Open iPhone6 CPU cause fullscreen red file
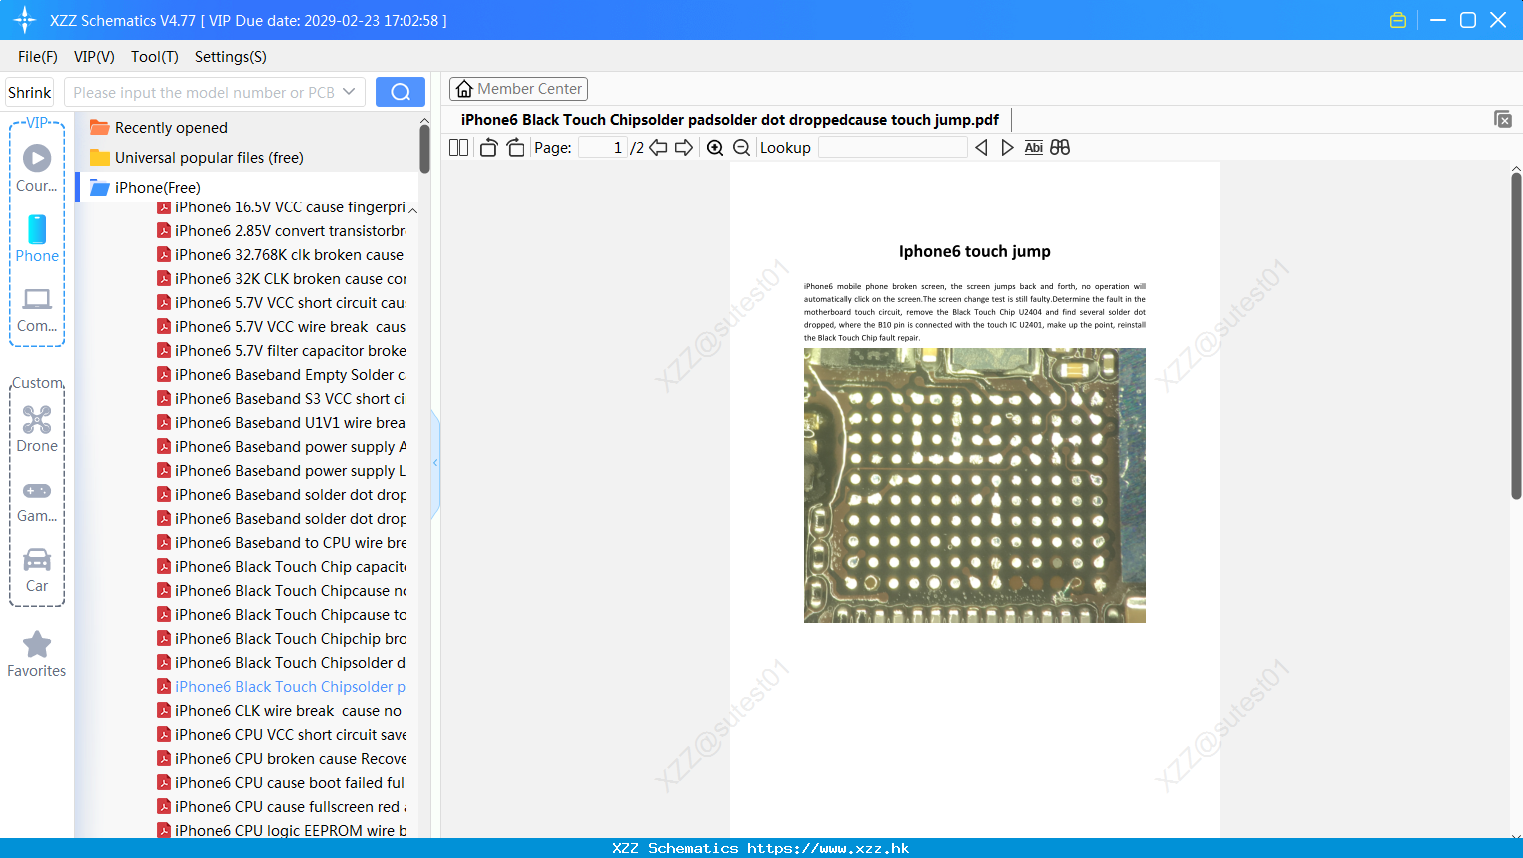The width and height of the screenshot is (1523, 858). point(281,807)
